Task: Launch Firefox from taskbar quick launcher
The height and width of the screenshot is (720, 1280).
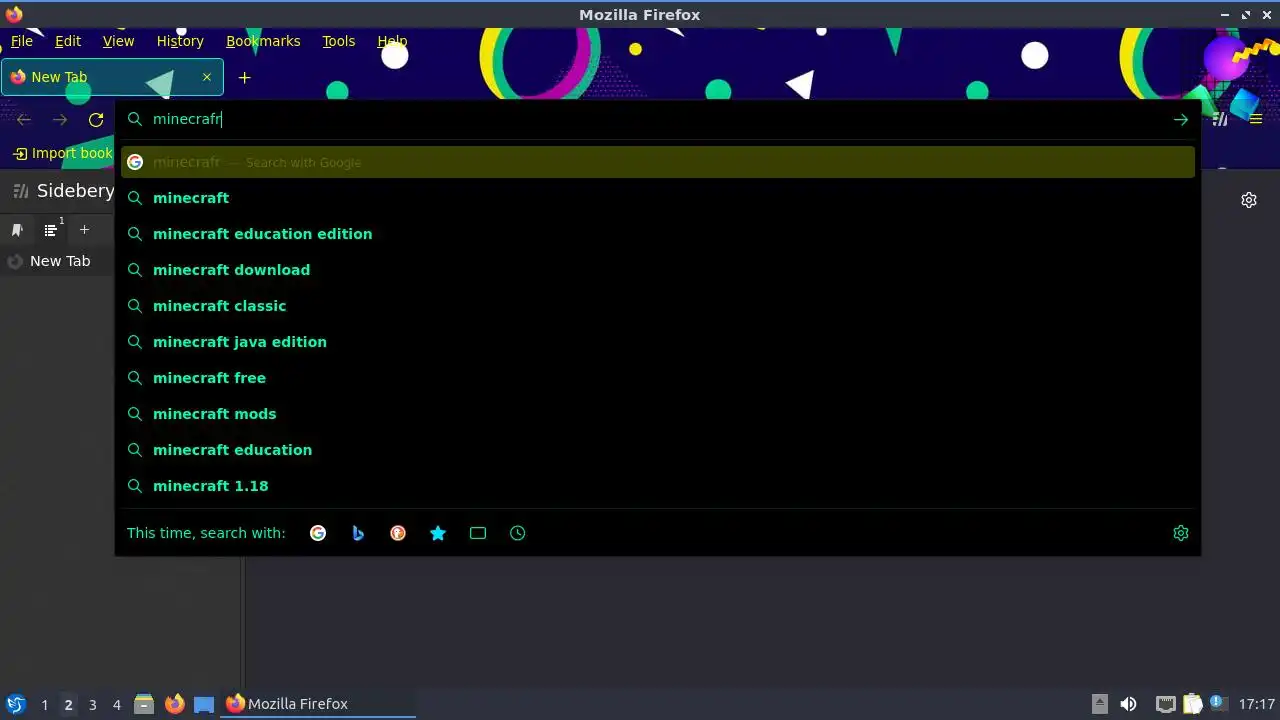Action: point(174,704)
